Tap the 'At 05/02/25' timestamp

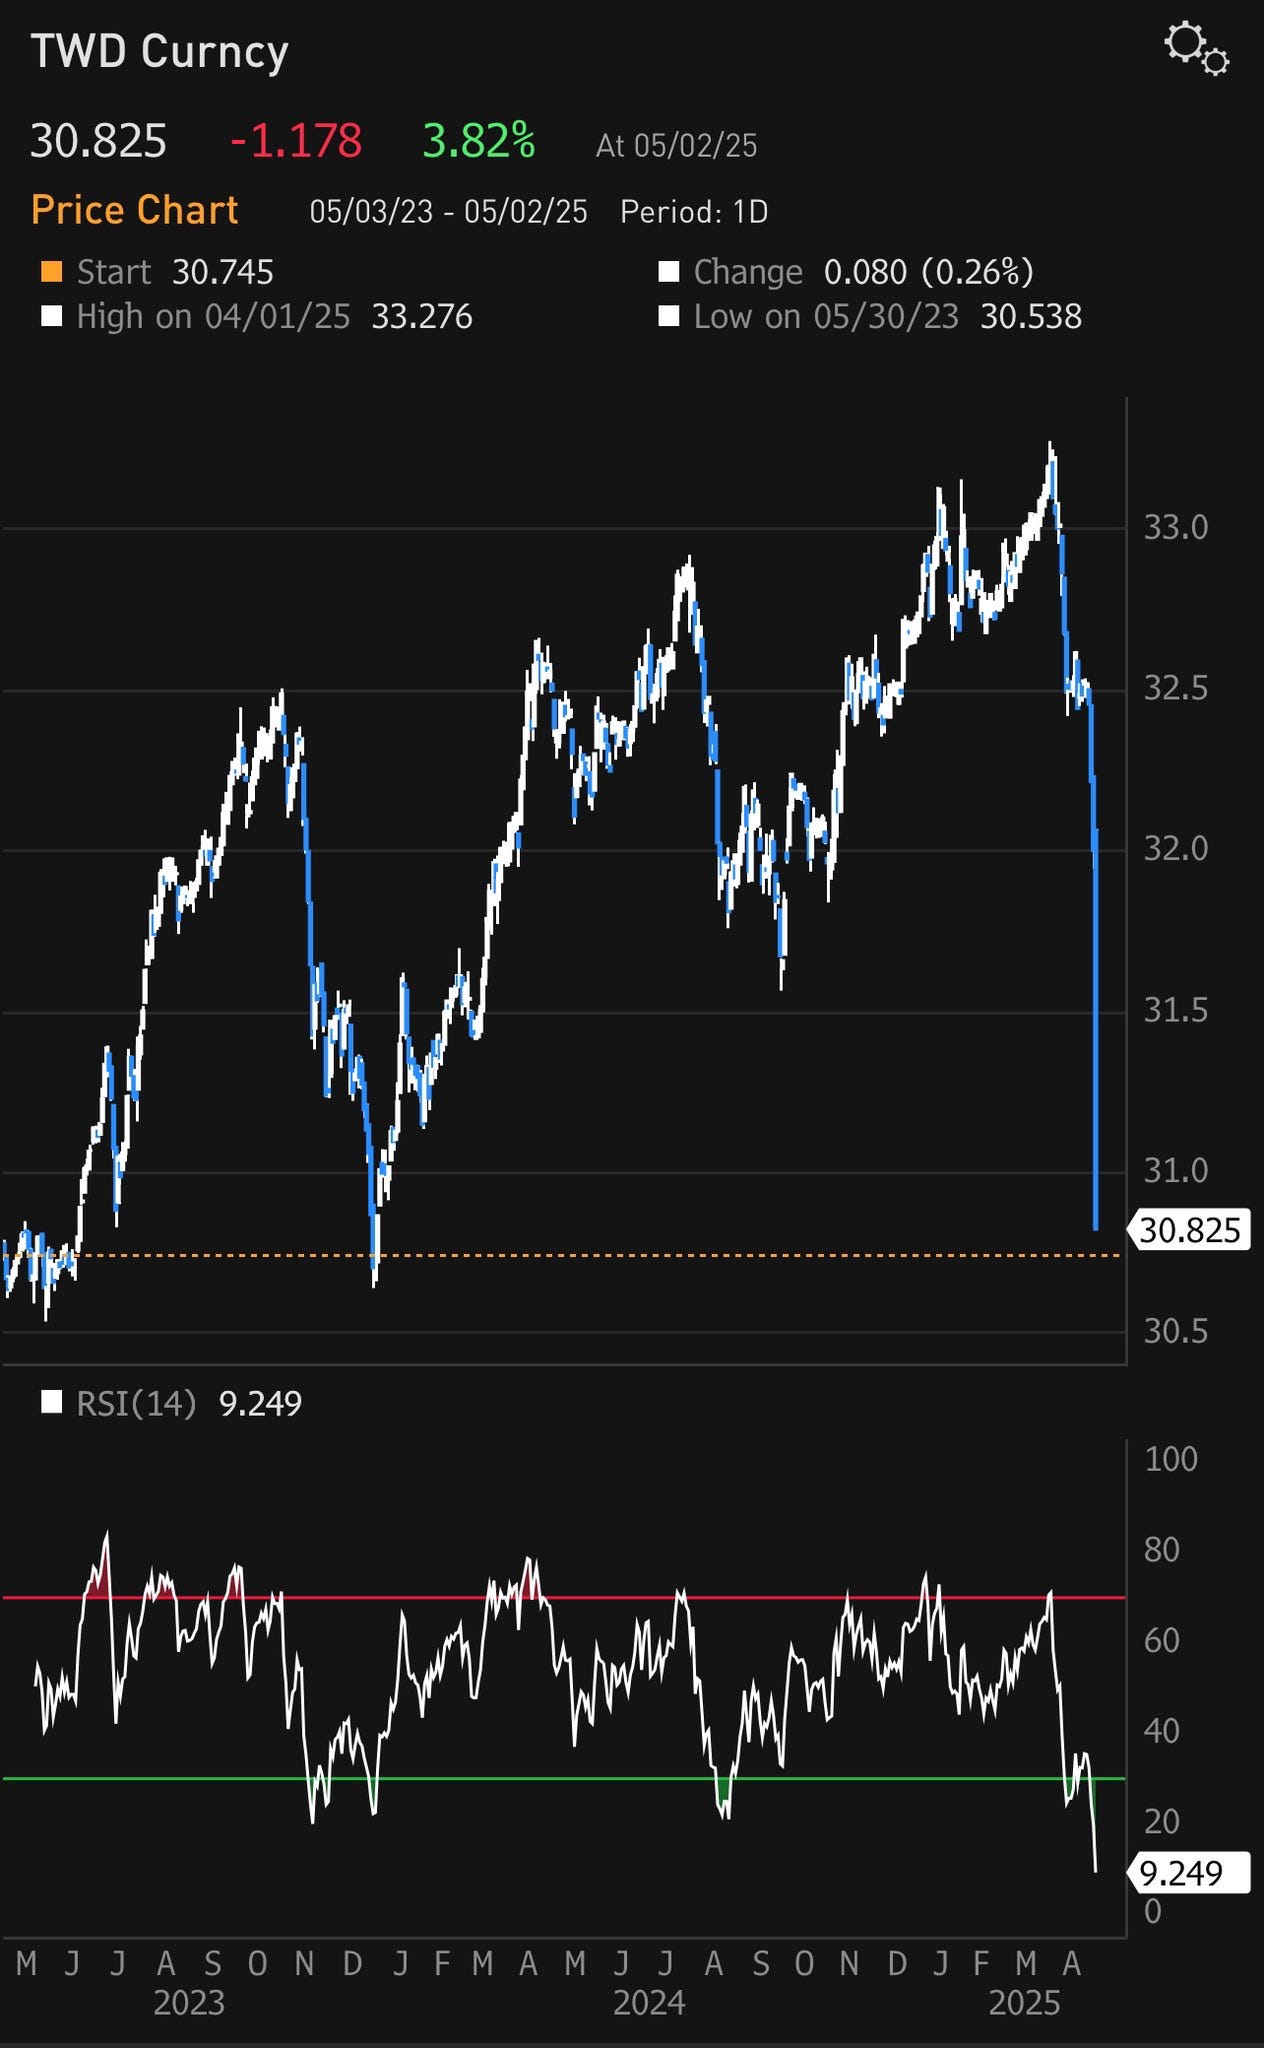[x=677, y=146]
